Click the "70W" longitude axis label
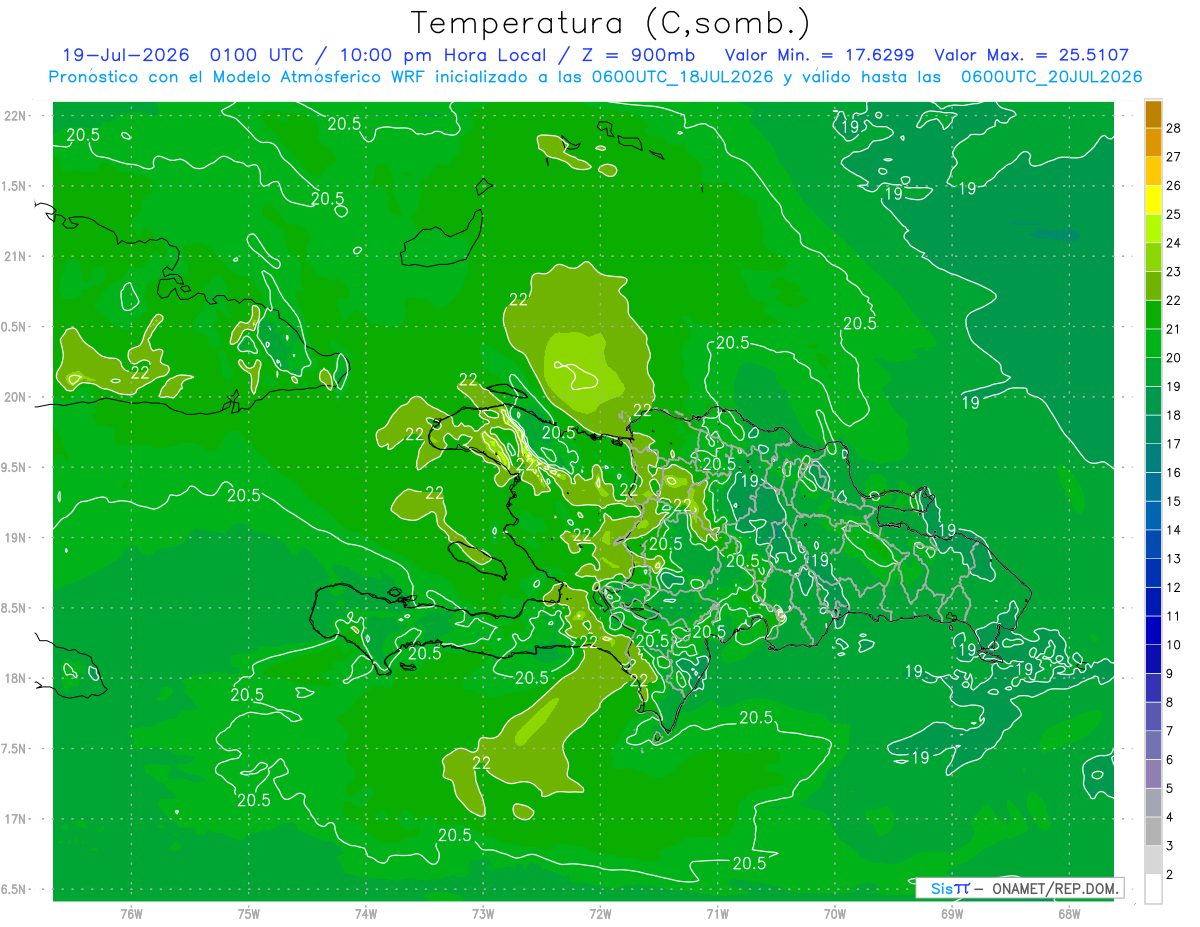Image resolution: width=1200 pixels, height=927 pixels. (834, 914)
